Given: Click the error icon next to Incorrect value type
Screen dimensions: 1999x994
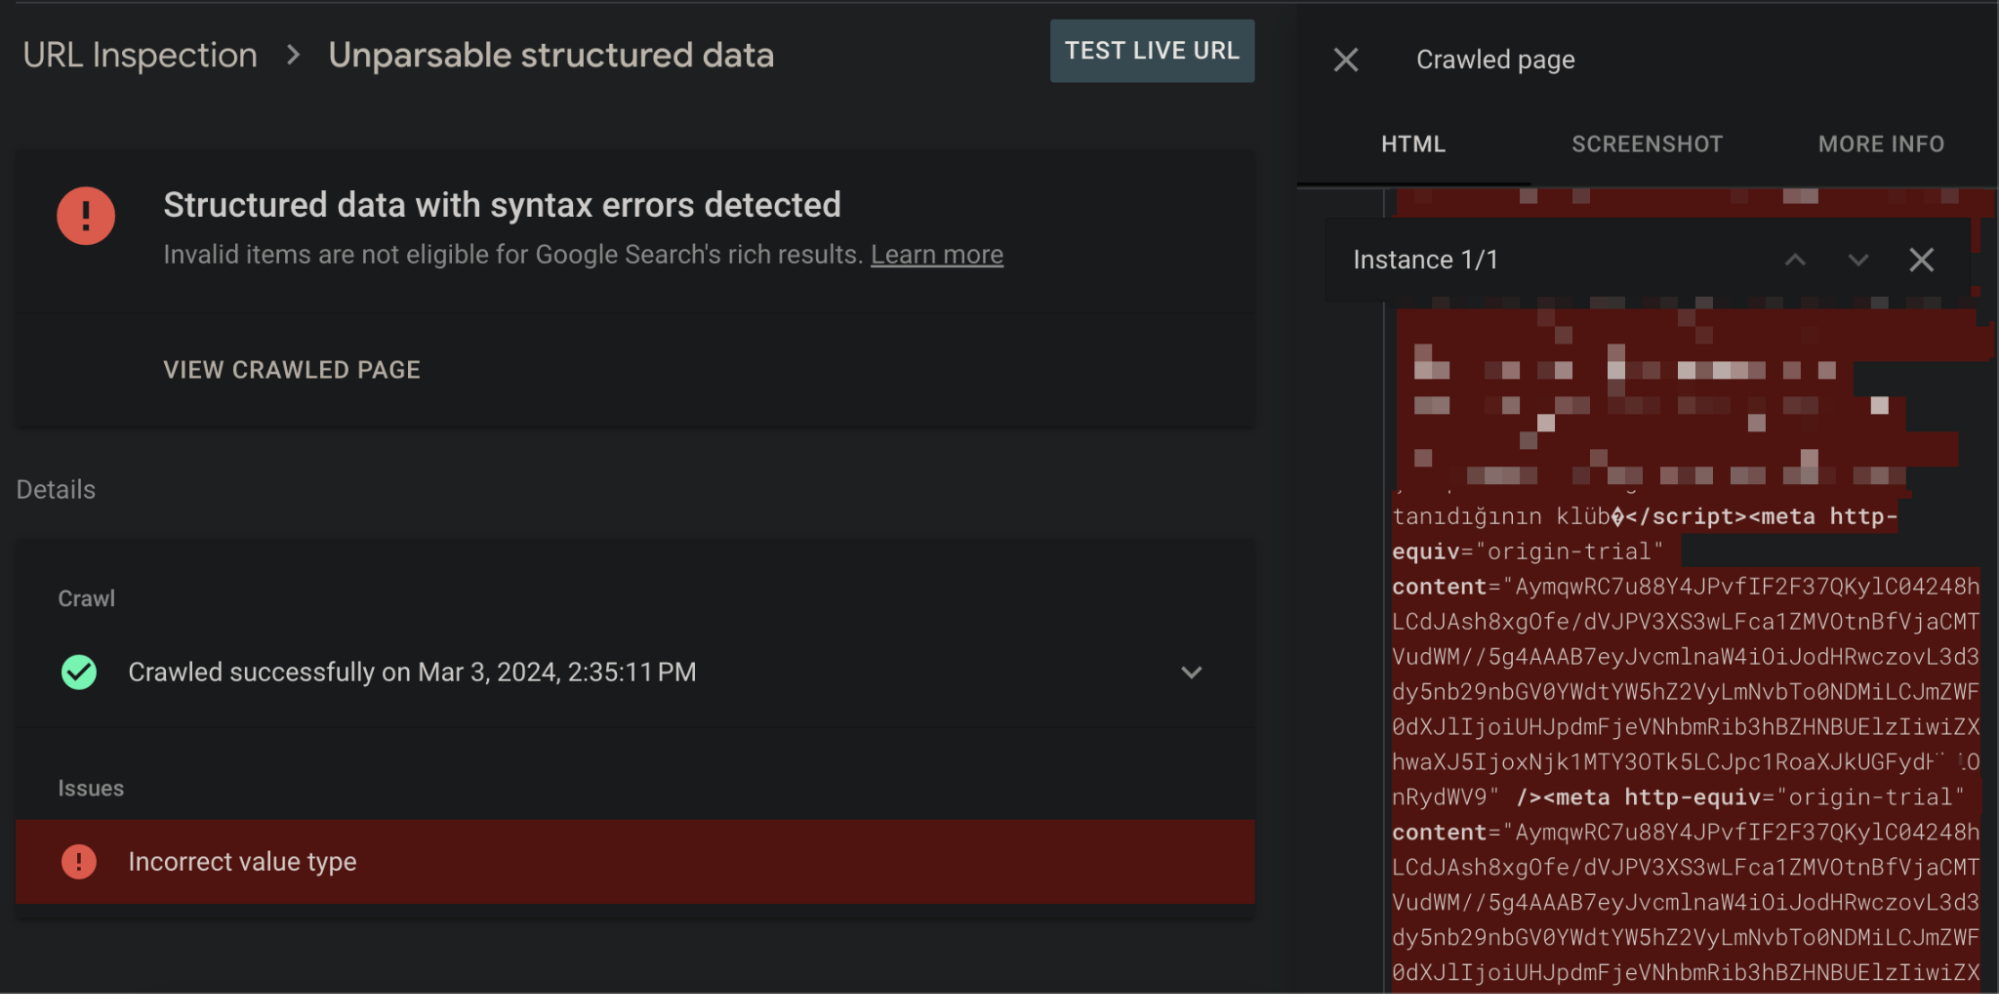Looking at the screenshot, I should click(x=79, y=861).
